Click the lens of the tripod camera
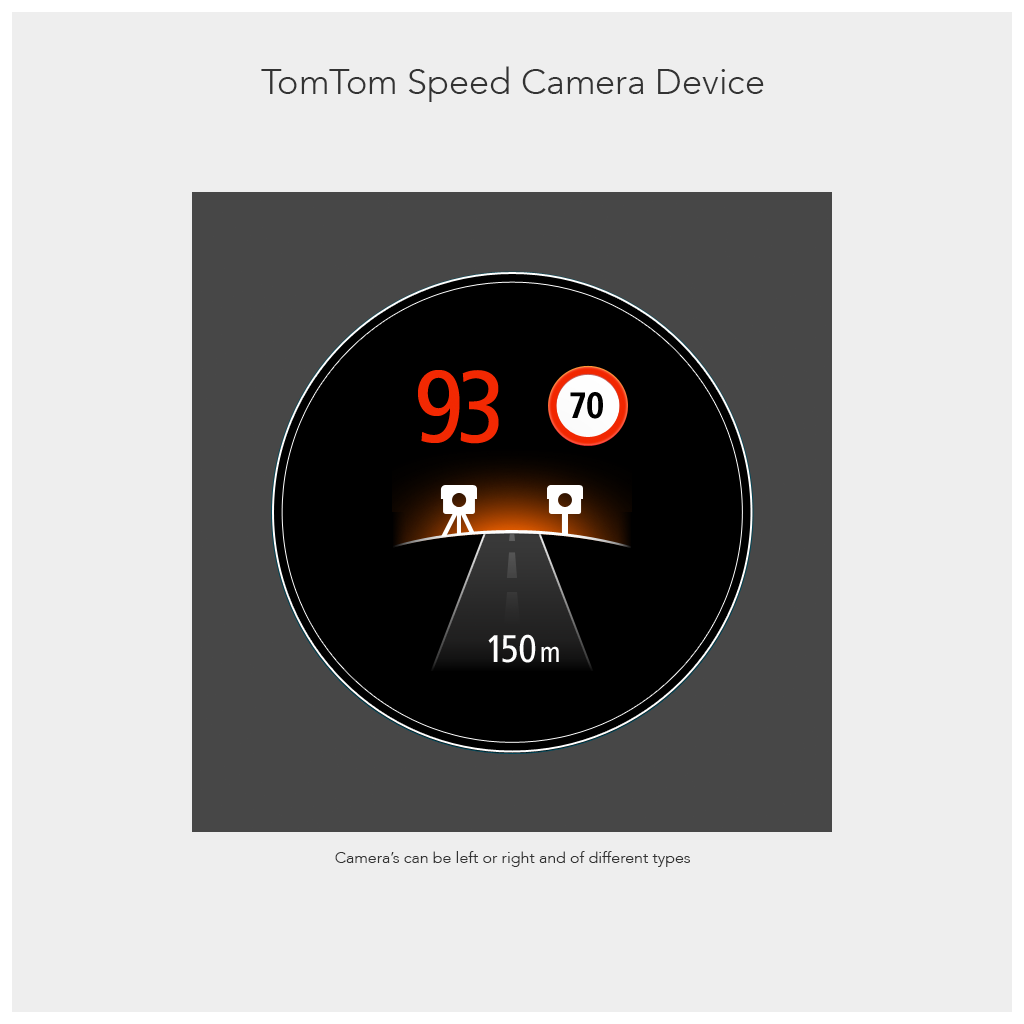This screenshot has width=1024, height=1024. click(x=459, y=500)
